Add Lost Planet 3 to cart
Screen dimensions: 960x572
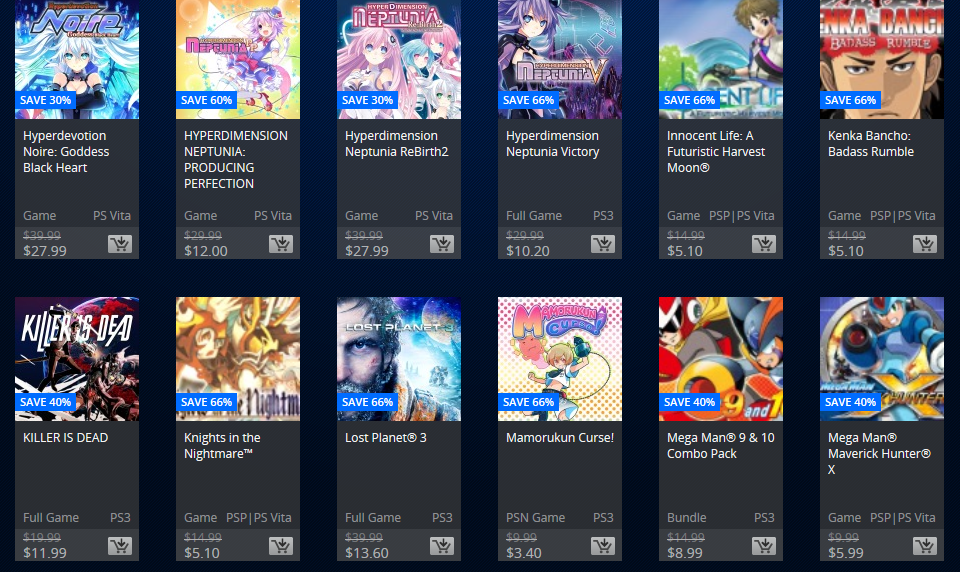pos(442,546)
